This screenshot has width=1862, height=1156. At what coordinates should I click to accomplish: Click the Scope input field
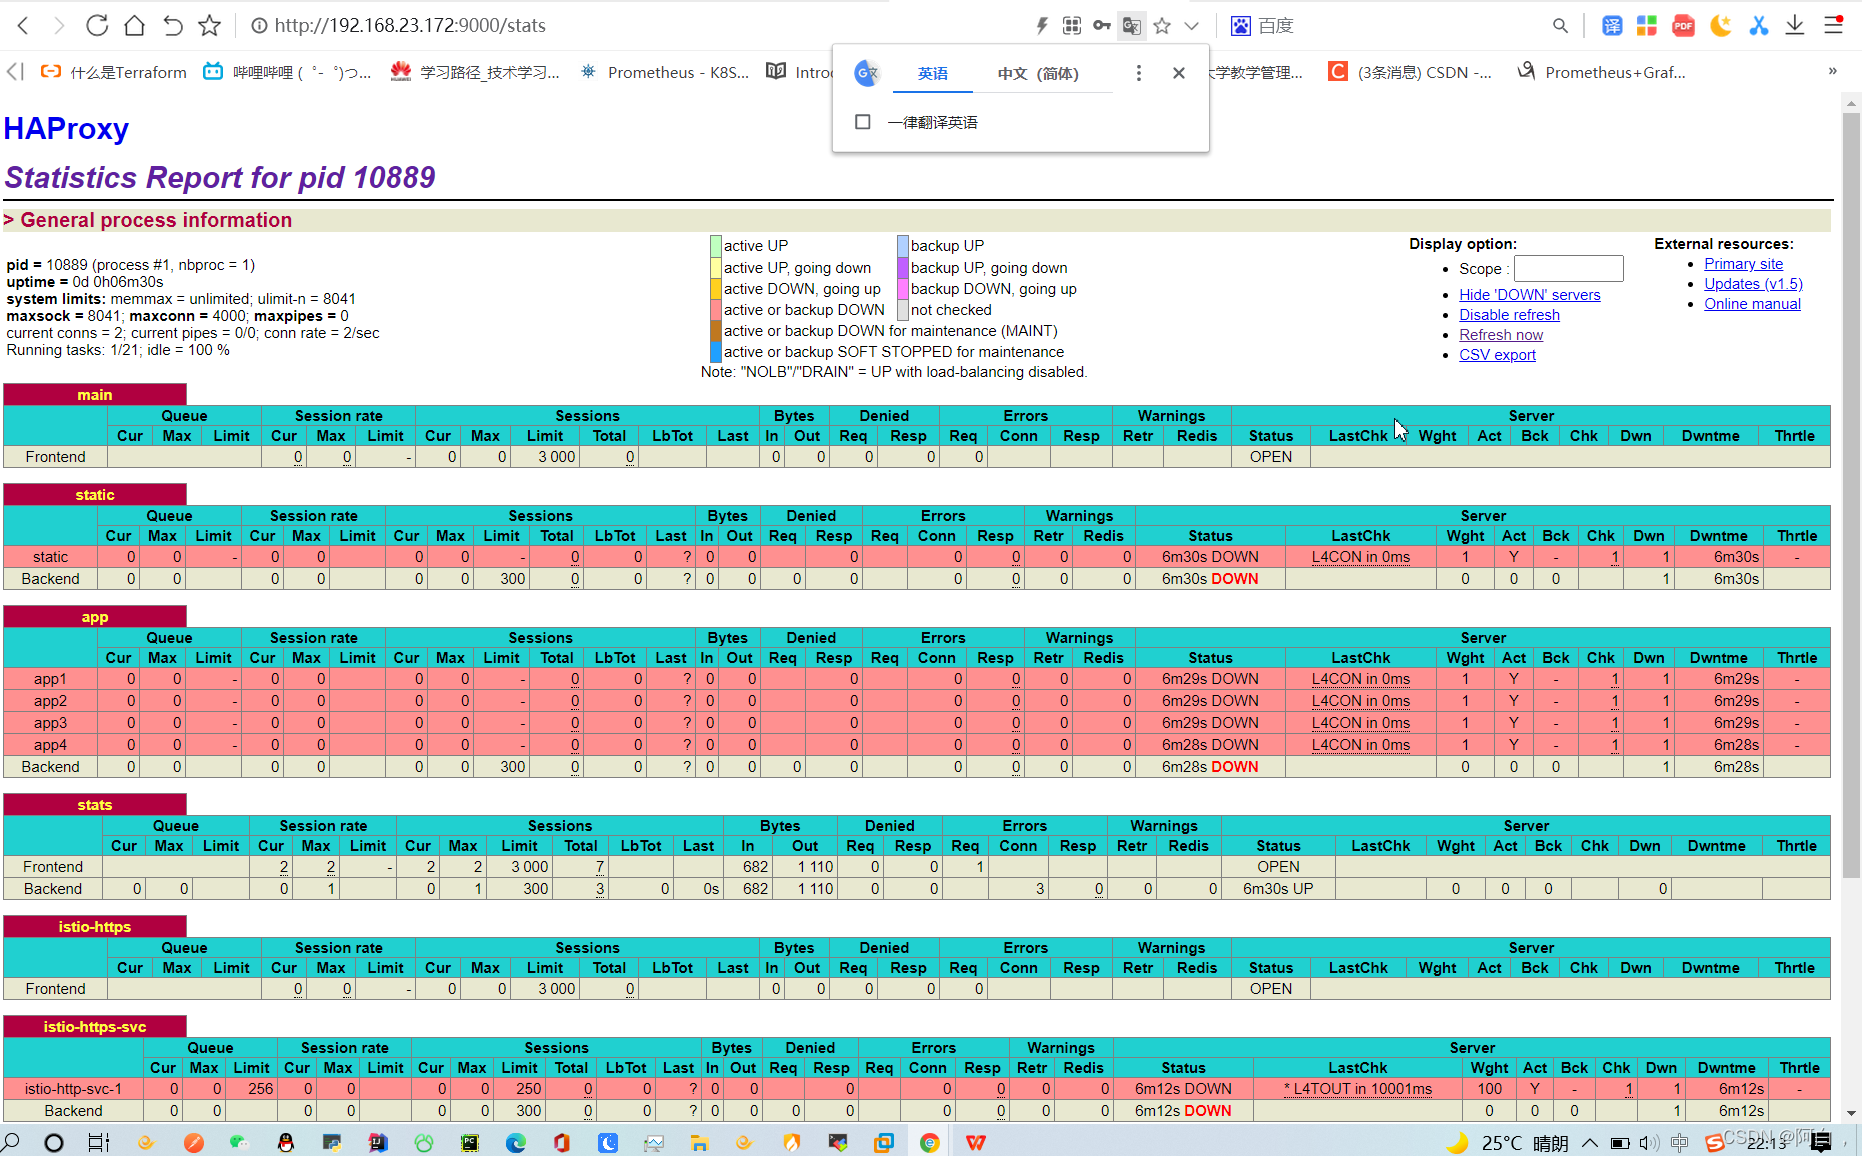click(1568, 268)
